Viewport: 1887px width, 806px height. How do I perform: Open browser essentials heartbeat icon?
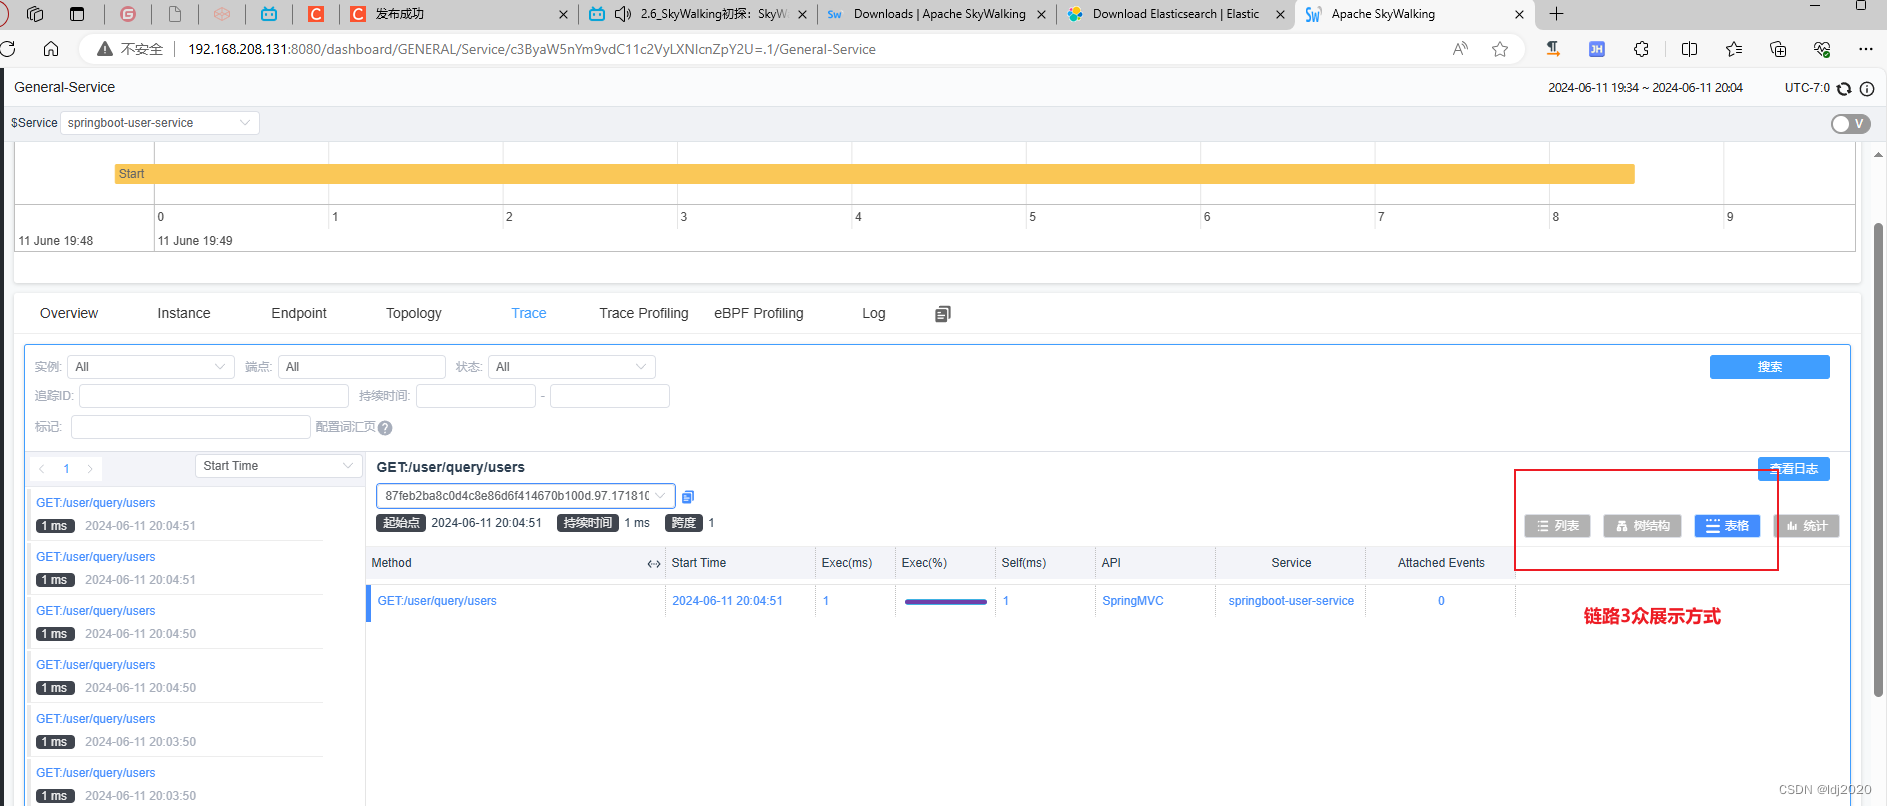tap(1822, 49)
